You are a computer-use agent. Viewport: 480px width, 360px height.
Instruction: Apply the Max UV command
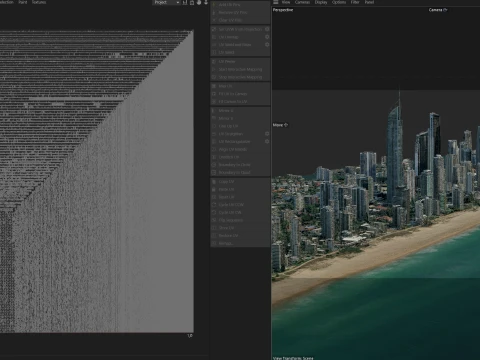pos(240,86)
